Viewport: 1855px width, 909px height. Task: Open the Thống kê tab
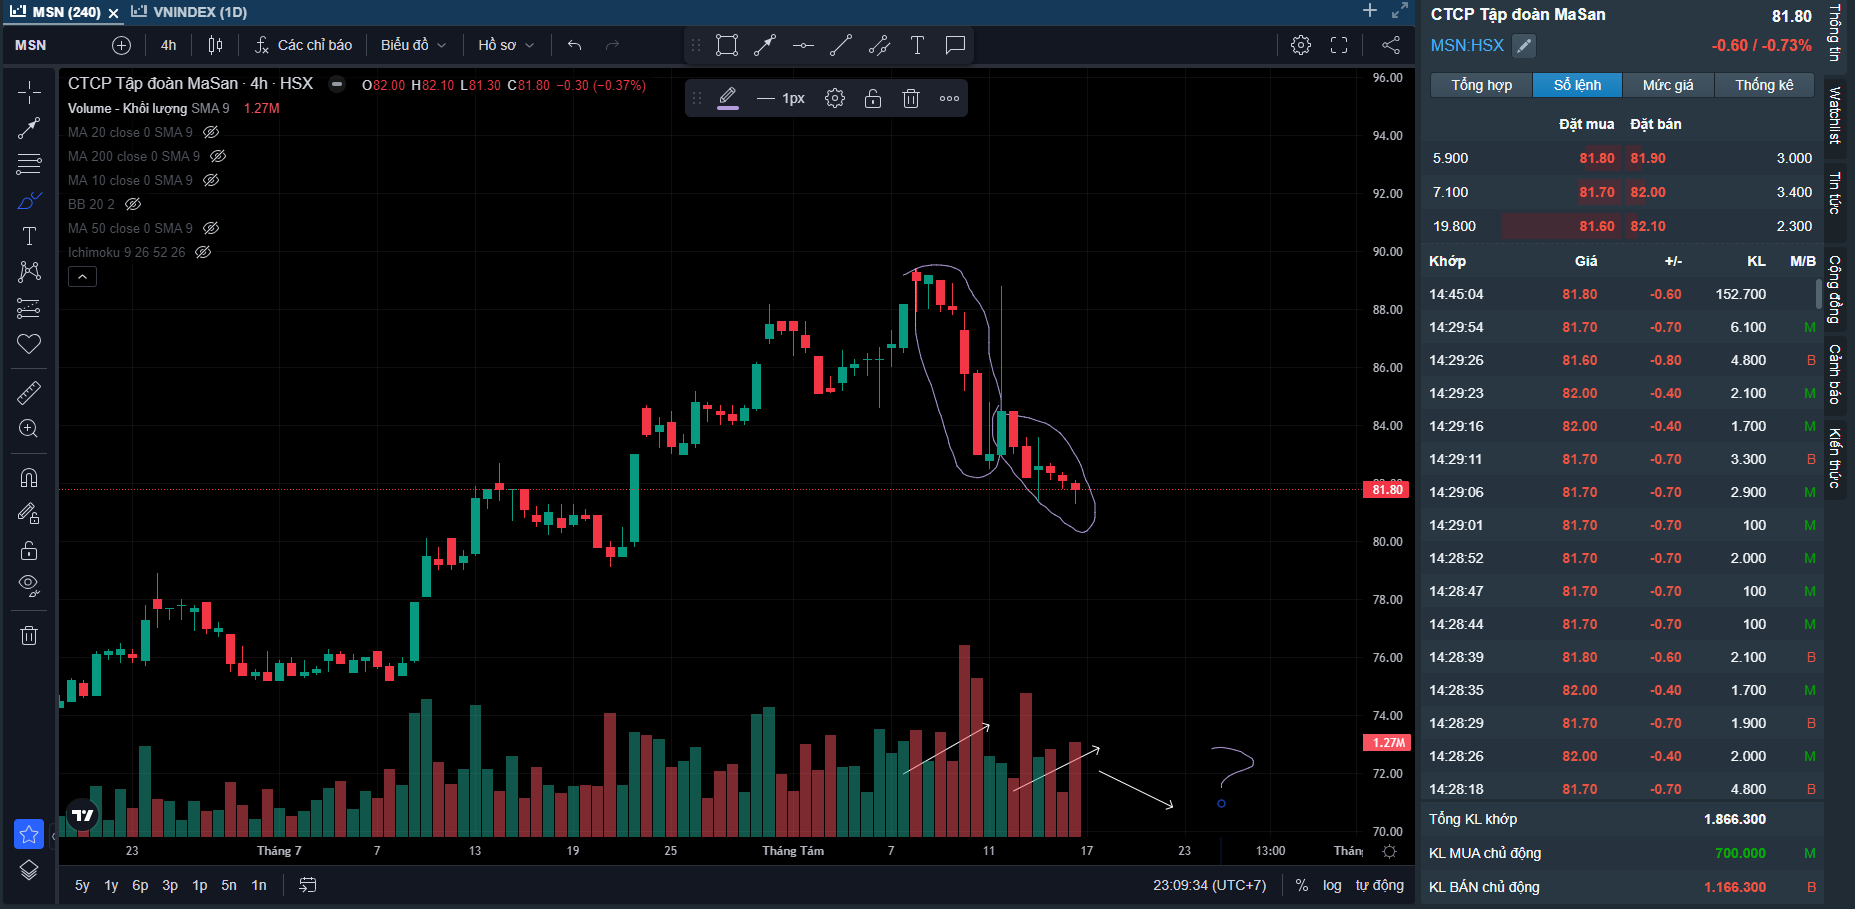pyautogui.click(x=1764, y=85)
